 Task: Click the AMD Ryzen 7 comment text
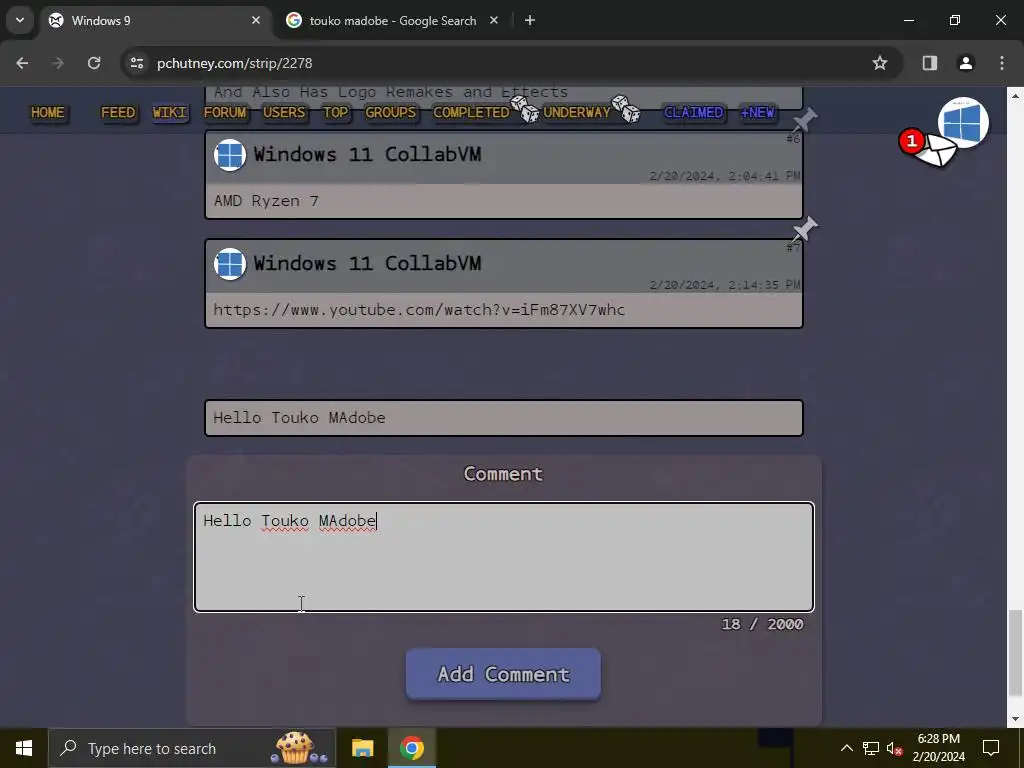coord(266,201)
